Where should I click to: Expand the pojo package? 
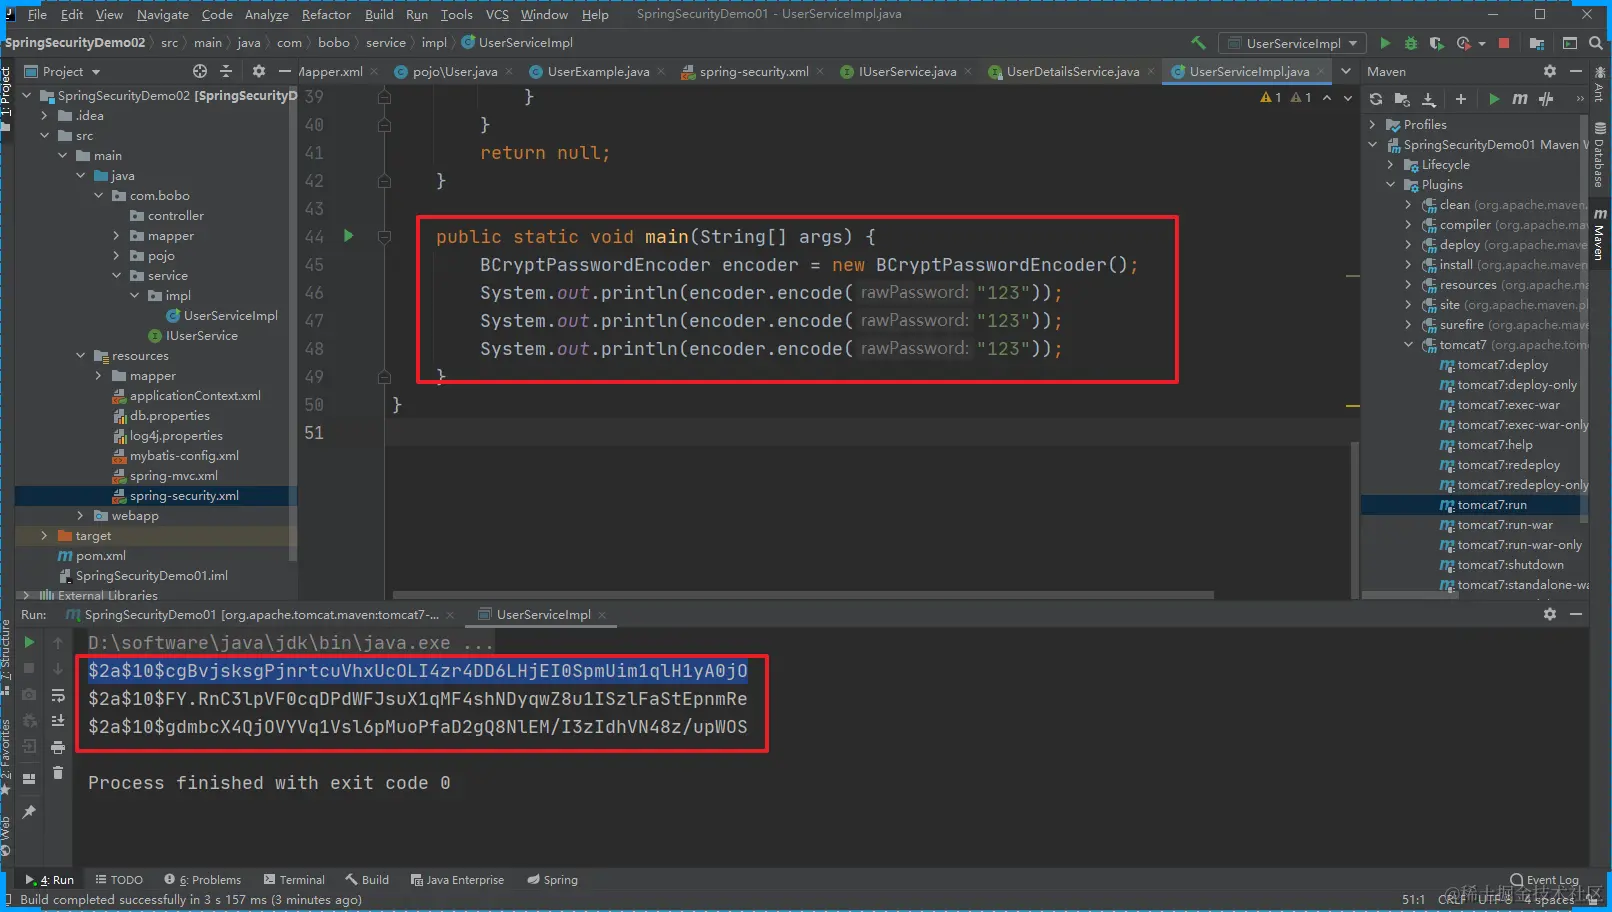tap(117, 256)
